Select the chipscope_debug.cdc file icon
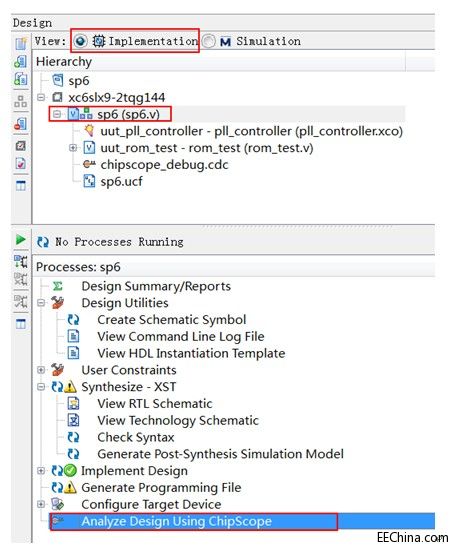 coord(89,164)
